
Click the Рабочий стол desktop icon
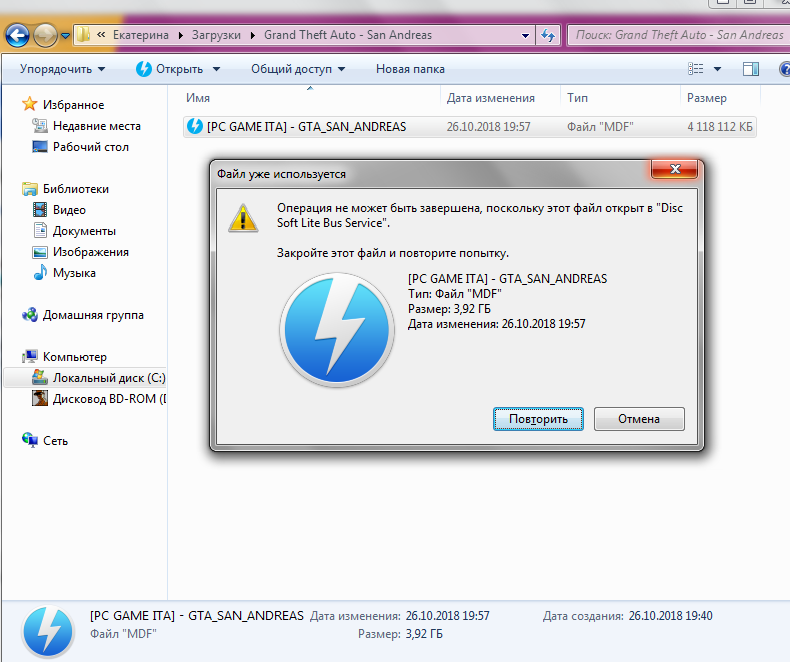(x=40, y=147)
